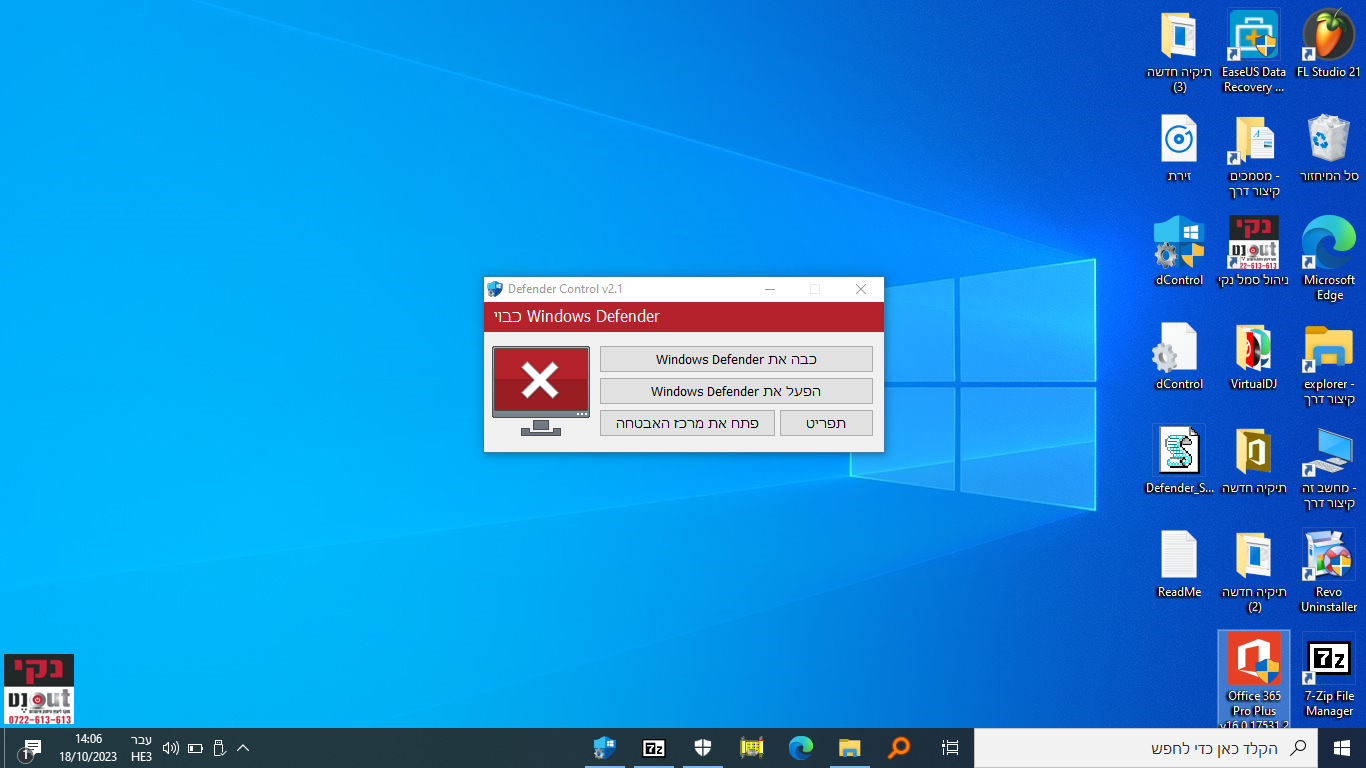Click the Defender Control title bar shield icon
Viewport: 1366px width, 768px height.
495,289
